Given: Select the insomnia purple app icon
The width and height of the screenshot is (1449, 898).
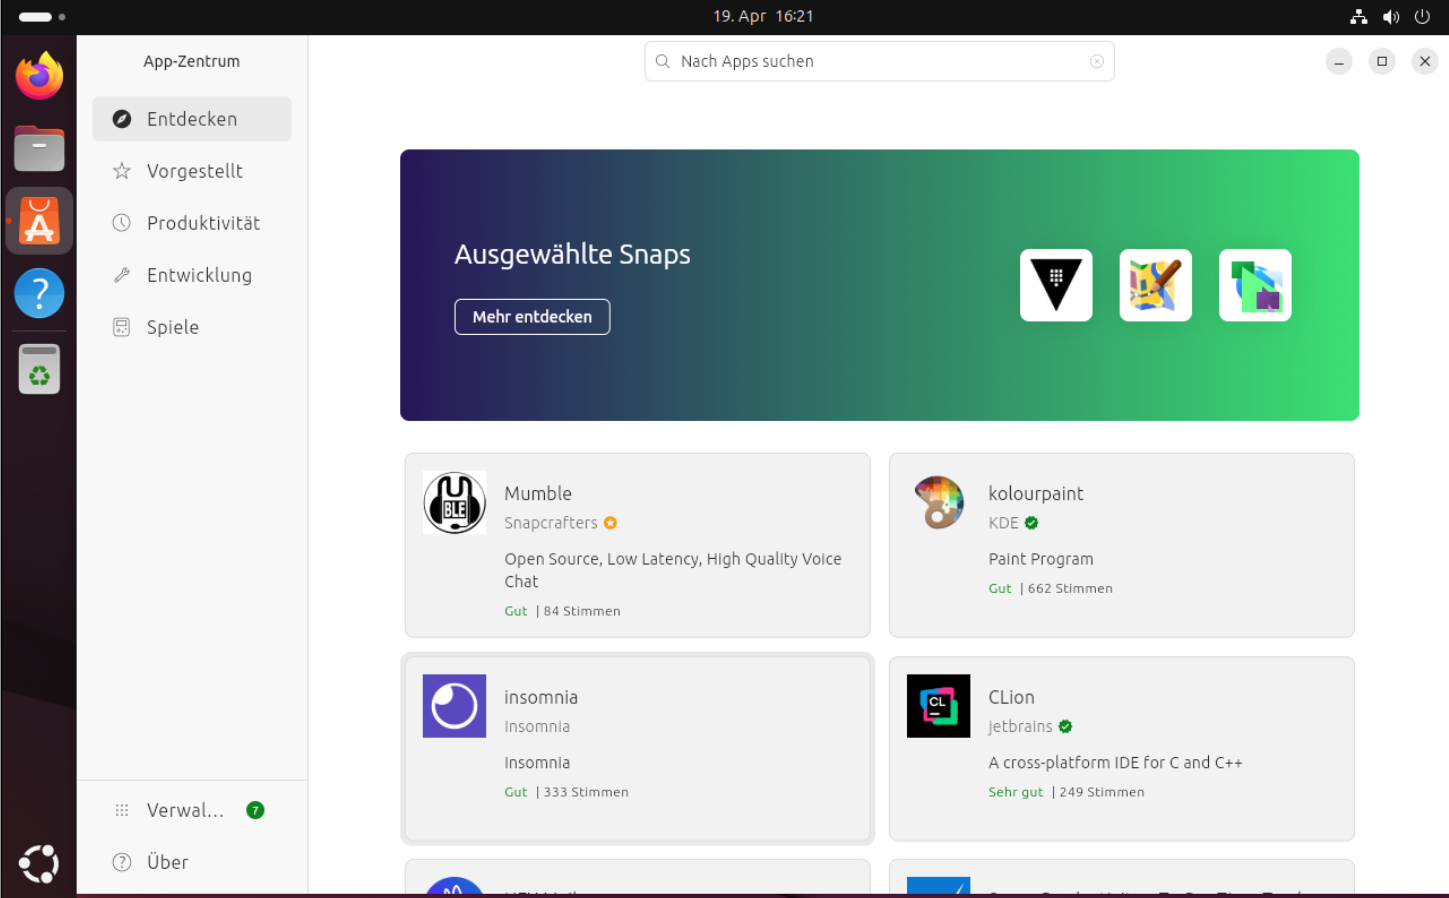Looking at the screenshot, I should (454, 706).
